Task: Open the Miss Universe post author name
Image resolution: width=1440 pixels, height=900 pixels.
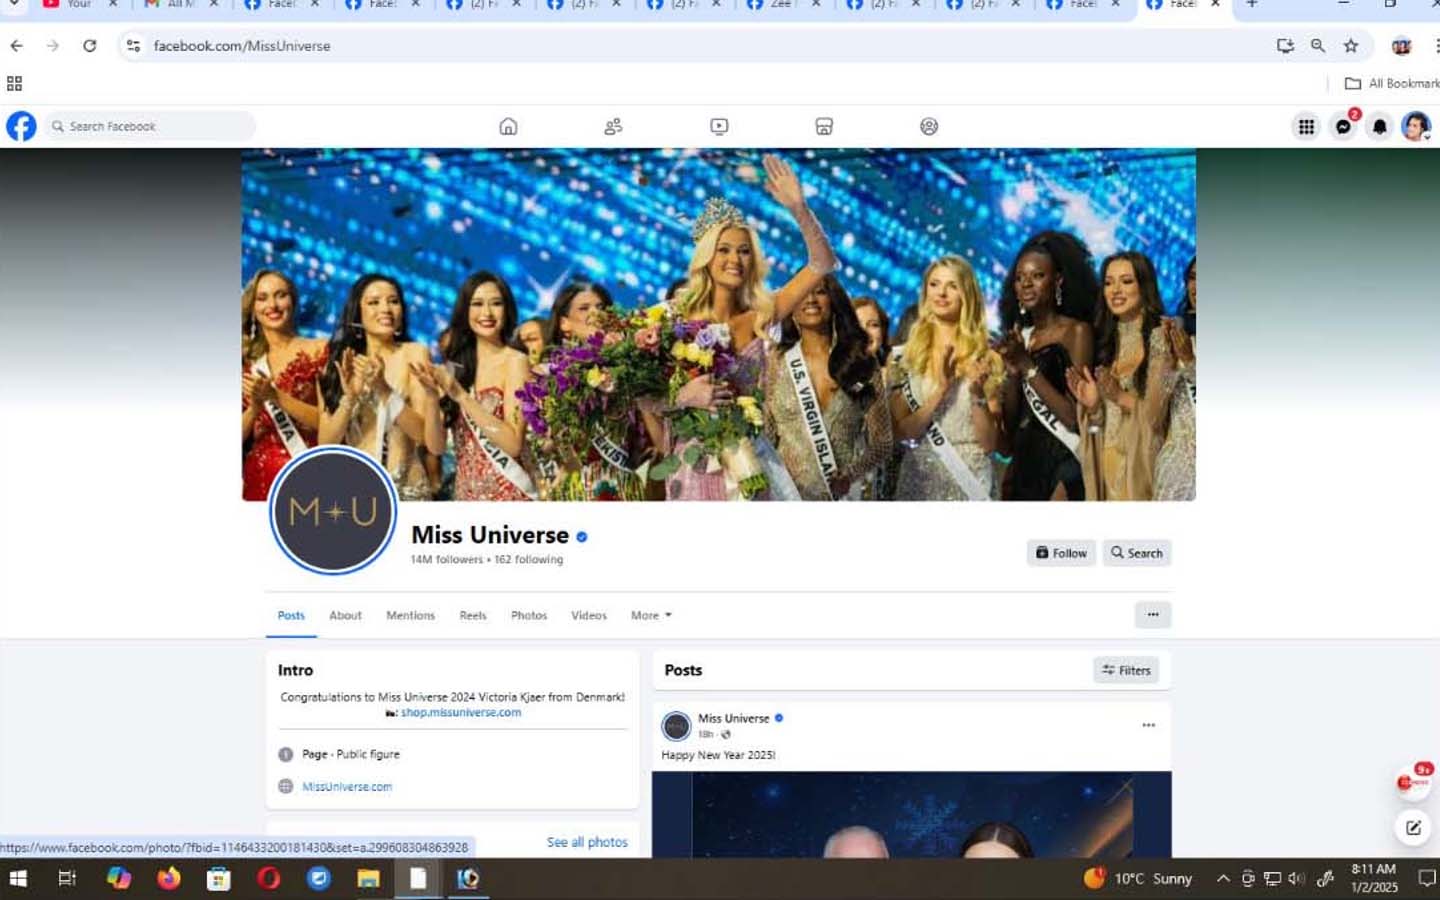Action: [x=733, y=718]
